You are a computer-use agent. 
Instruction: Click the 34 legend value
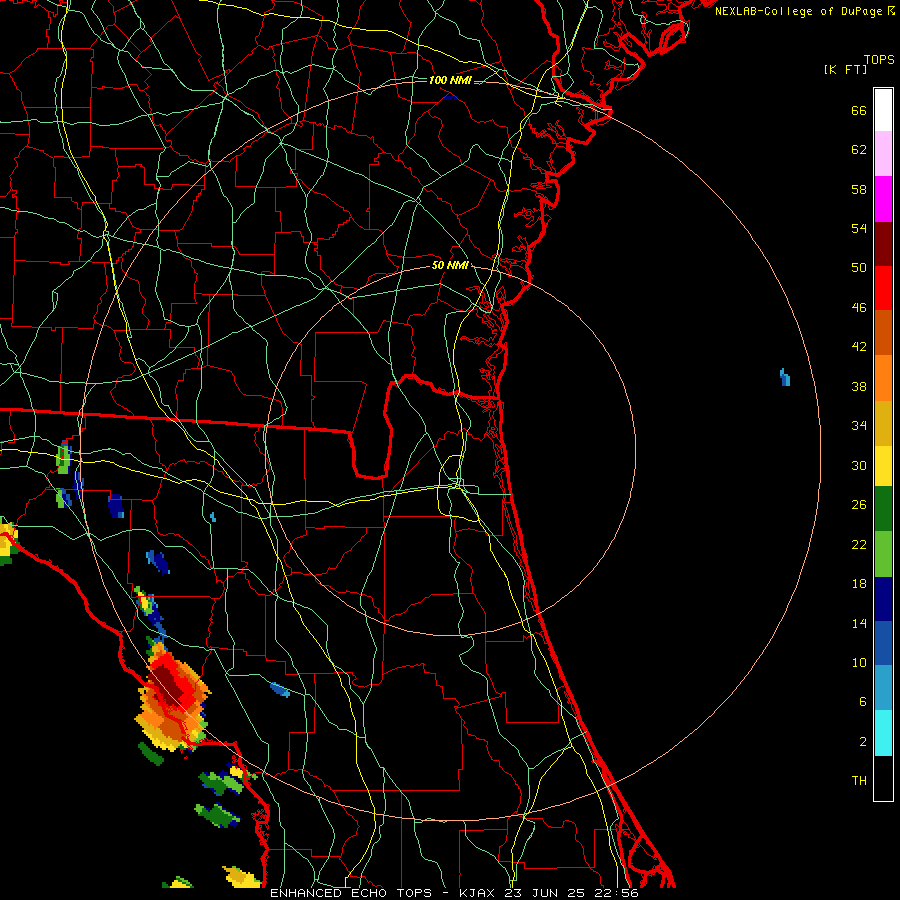[859, 426]
